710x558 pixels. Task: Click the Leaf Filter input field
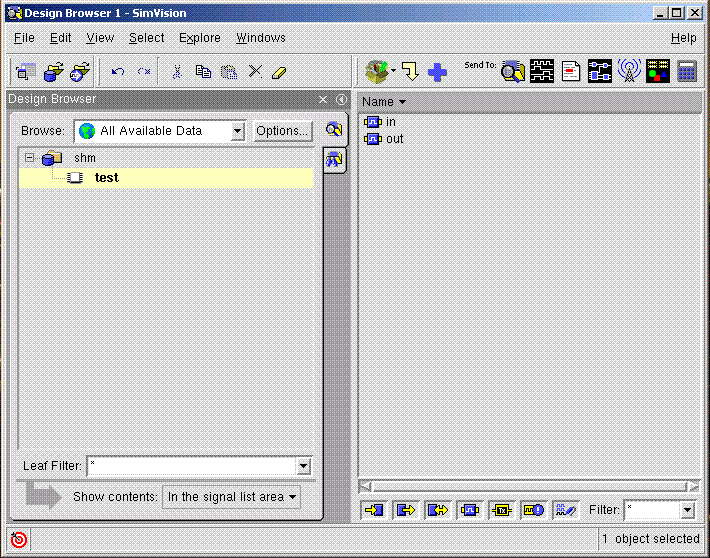pos(191,466)
